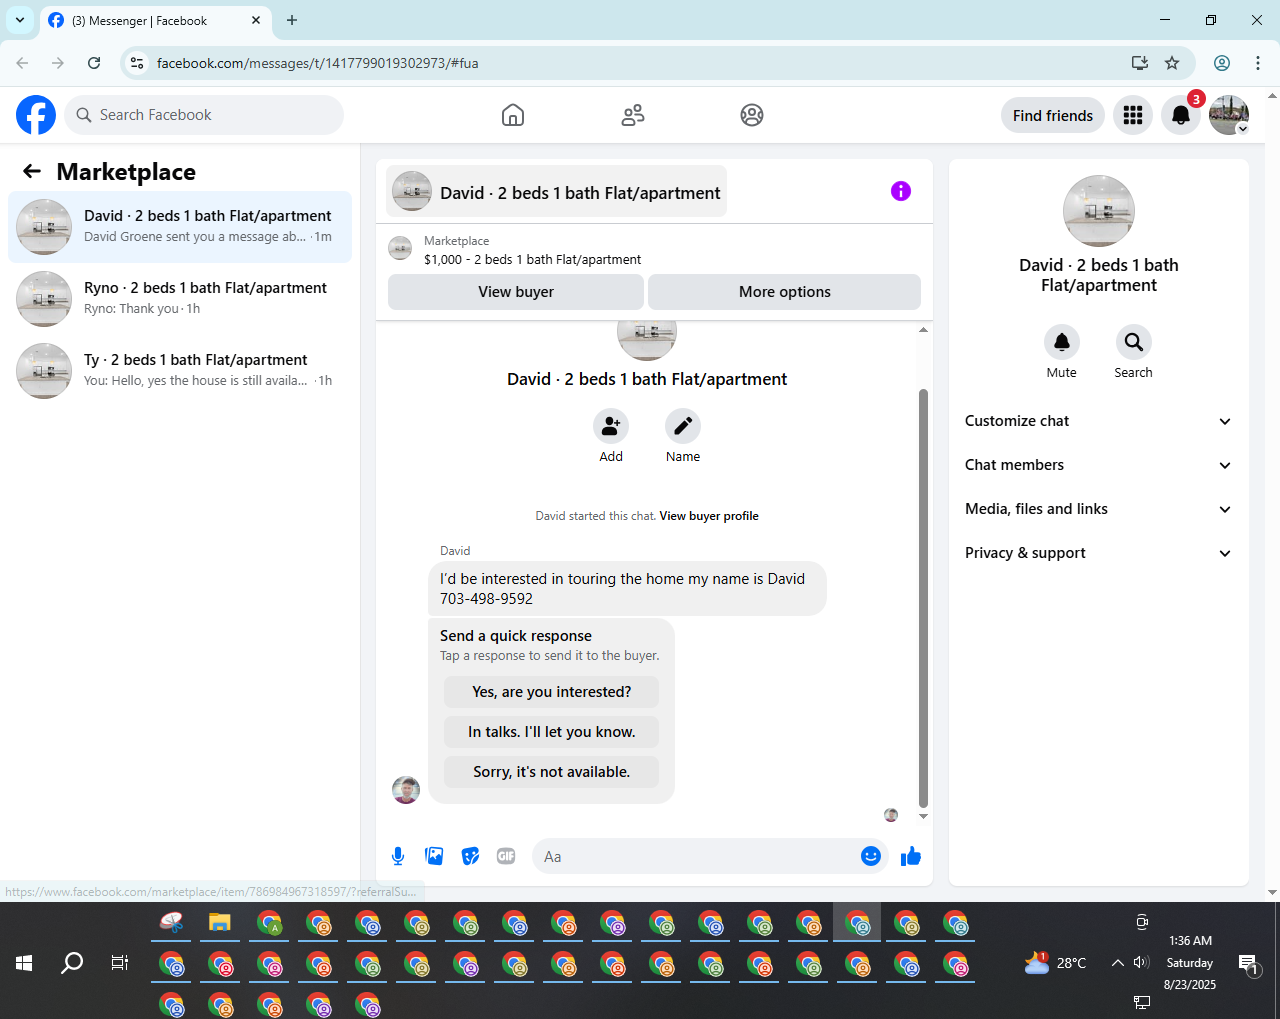This screenshot has height=1019, width=1280.
Task: Open the emoji picker in message box
Action: tap(871, 856)
